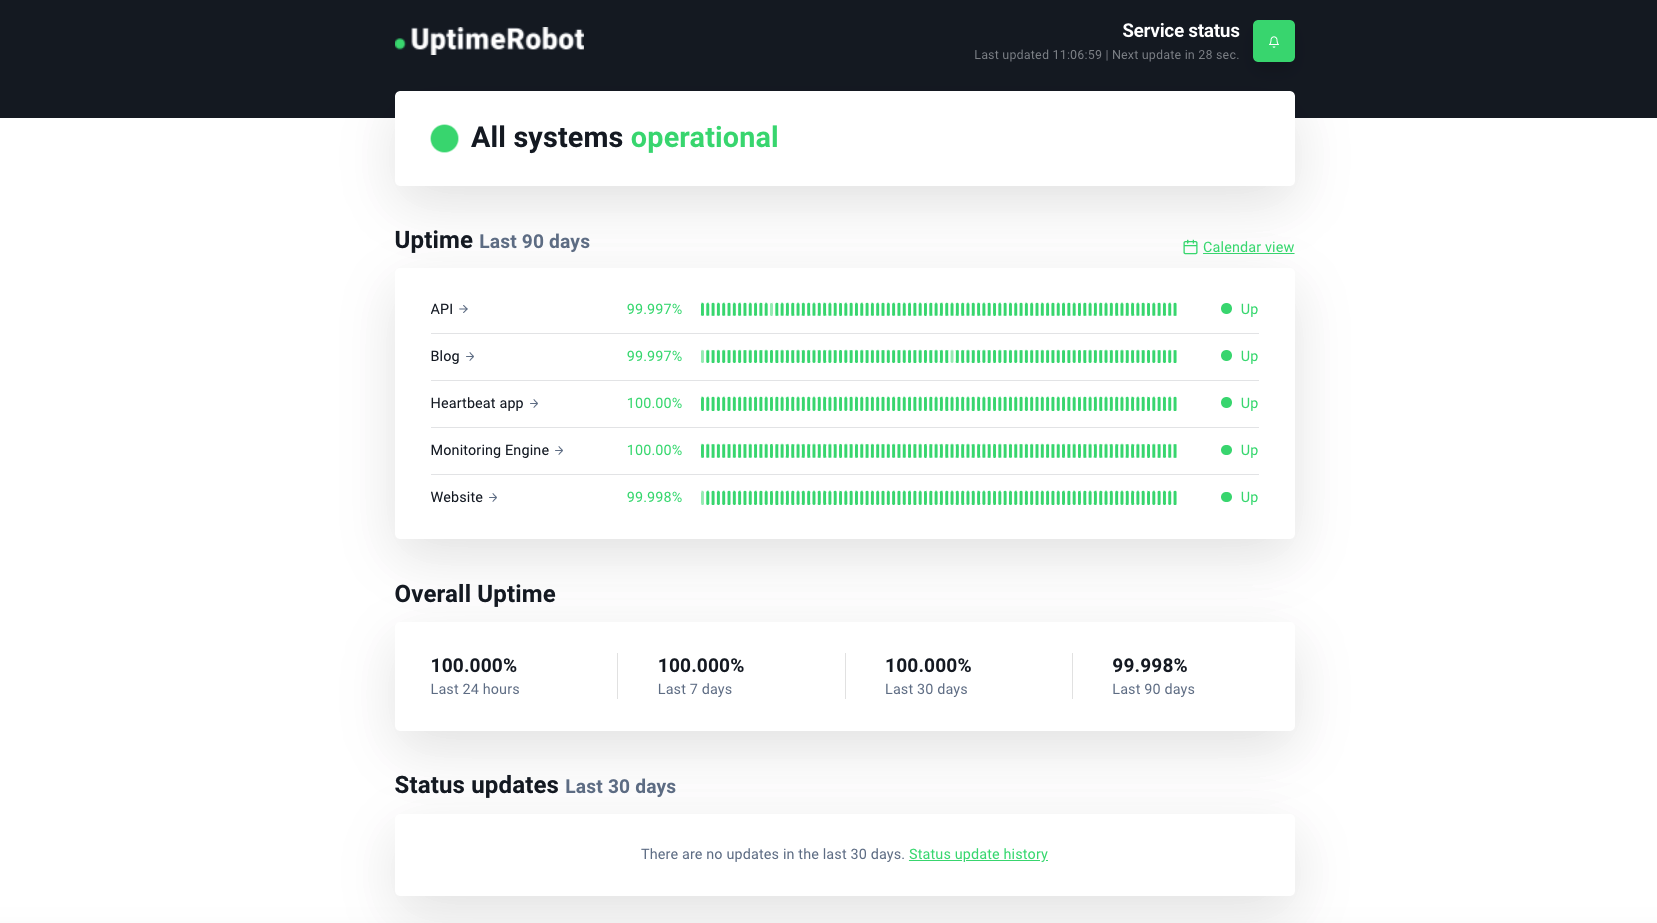This screenshot has width=1657, height=923.
Task: Click the Up status for Blog
Action: pyautogui.click(x=1239, y=356)
